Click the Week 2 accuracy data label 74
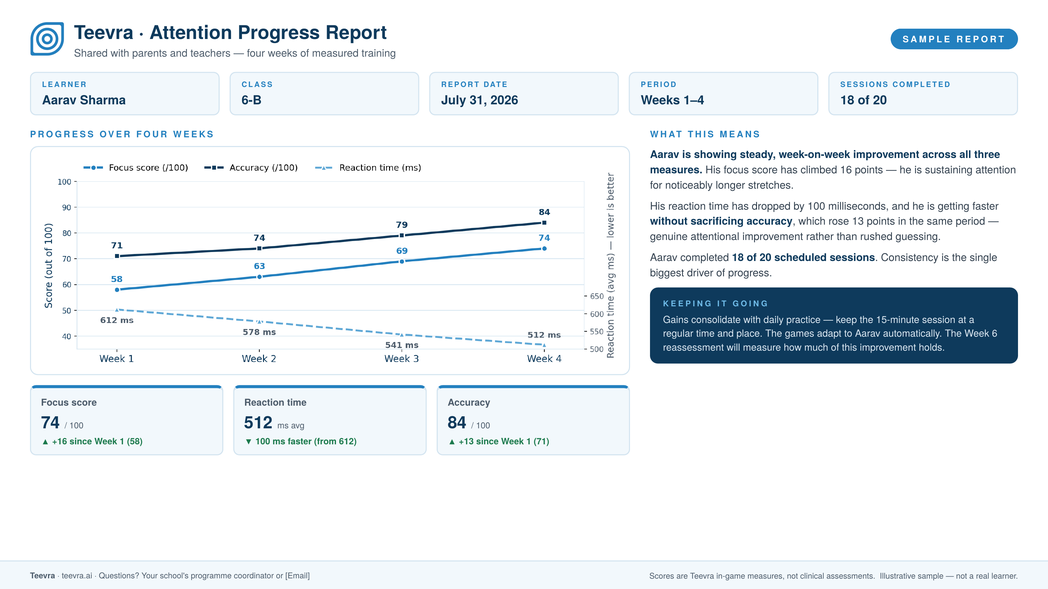Image resolution: width=1048 pixels, height=589 pixels. click(x=259, y=238)
